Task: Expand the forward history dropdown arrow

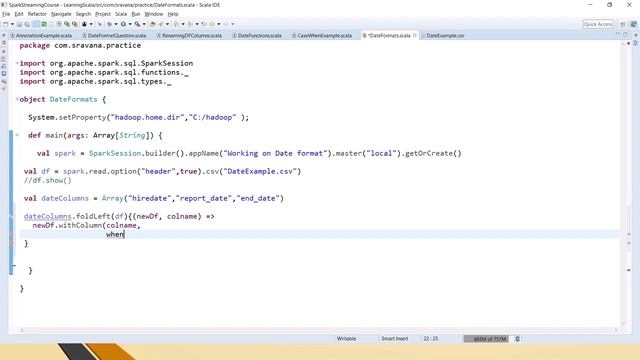Action: click(233, 24)
